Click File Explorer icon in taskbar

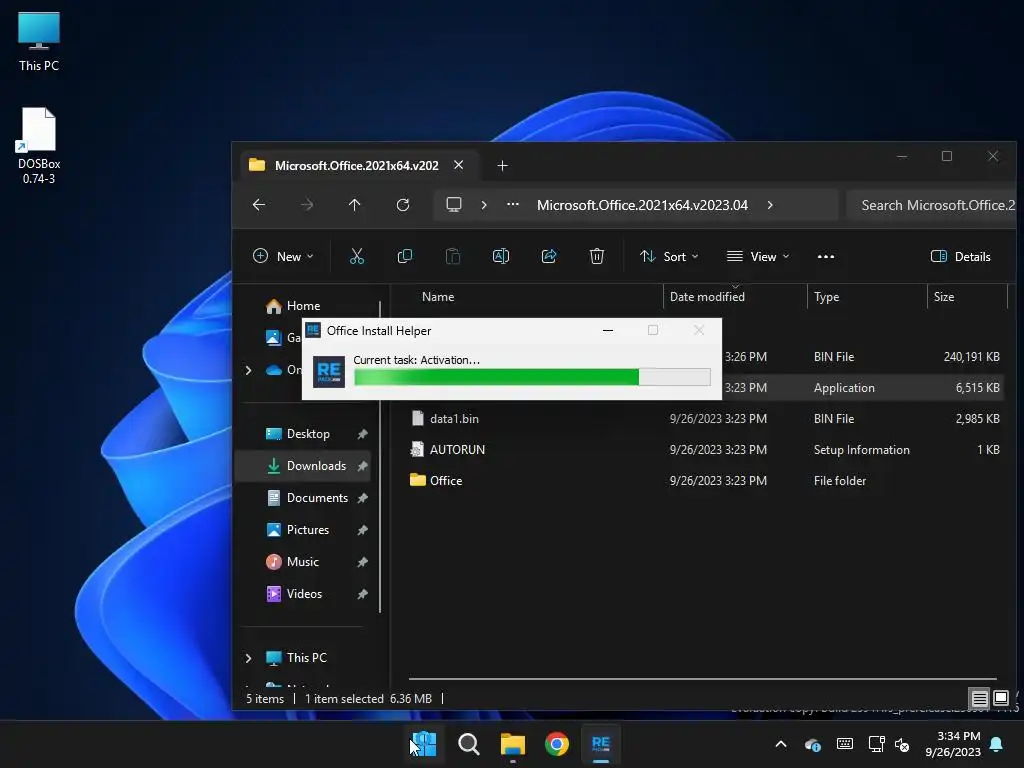513,744
